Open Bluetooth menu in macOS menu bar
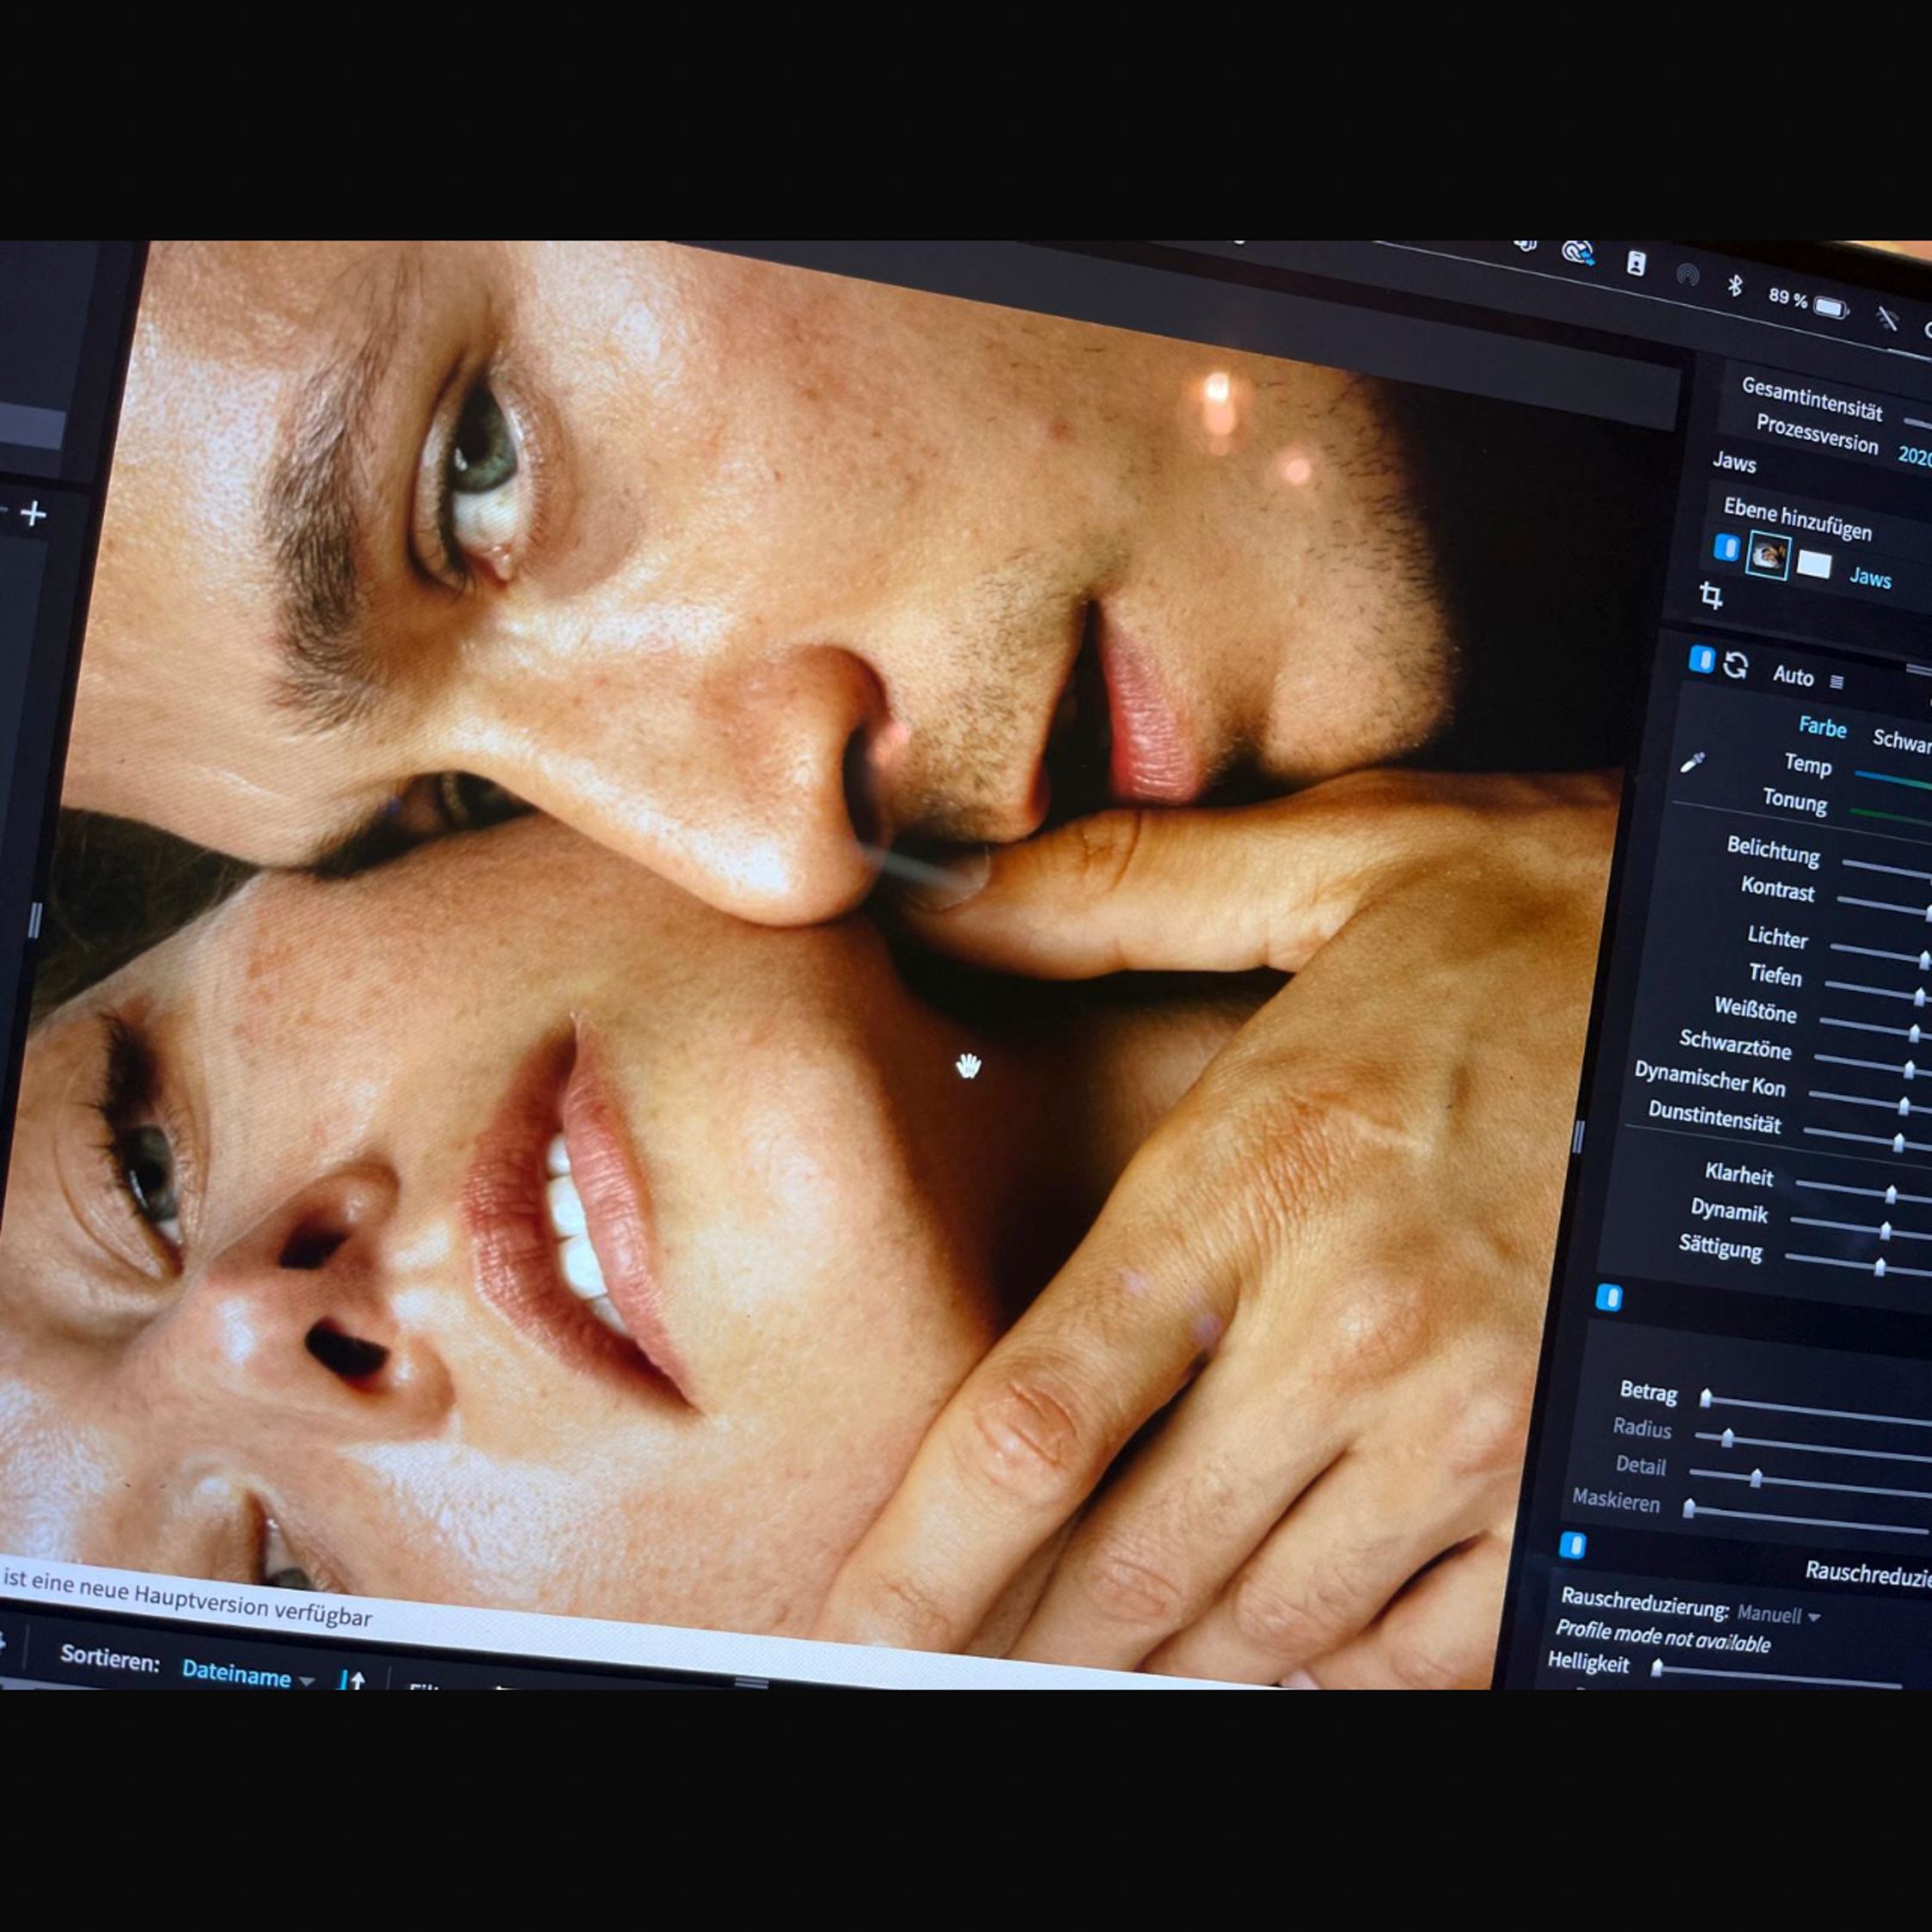 (x=1735, y=286)
